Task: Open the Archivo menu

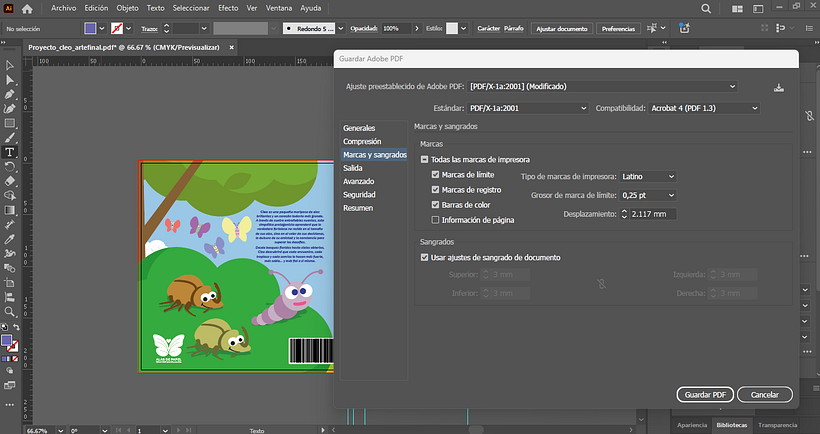Action: (63, 8)
